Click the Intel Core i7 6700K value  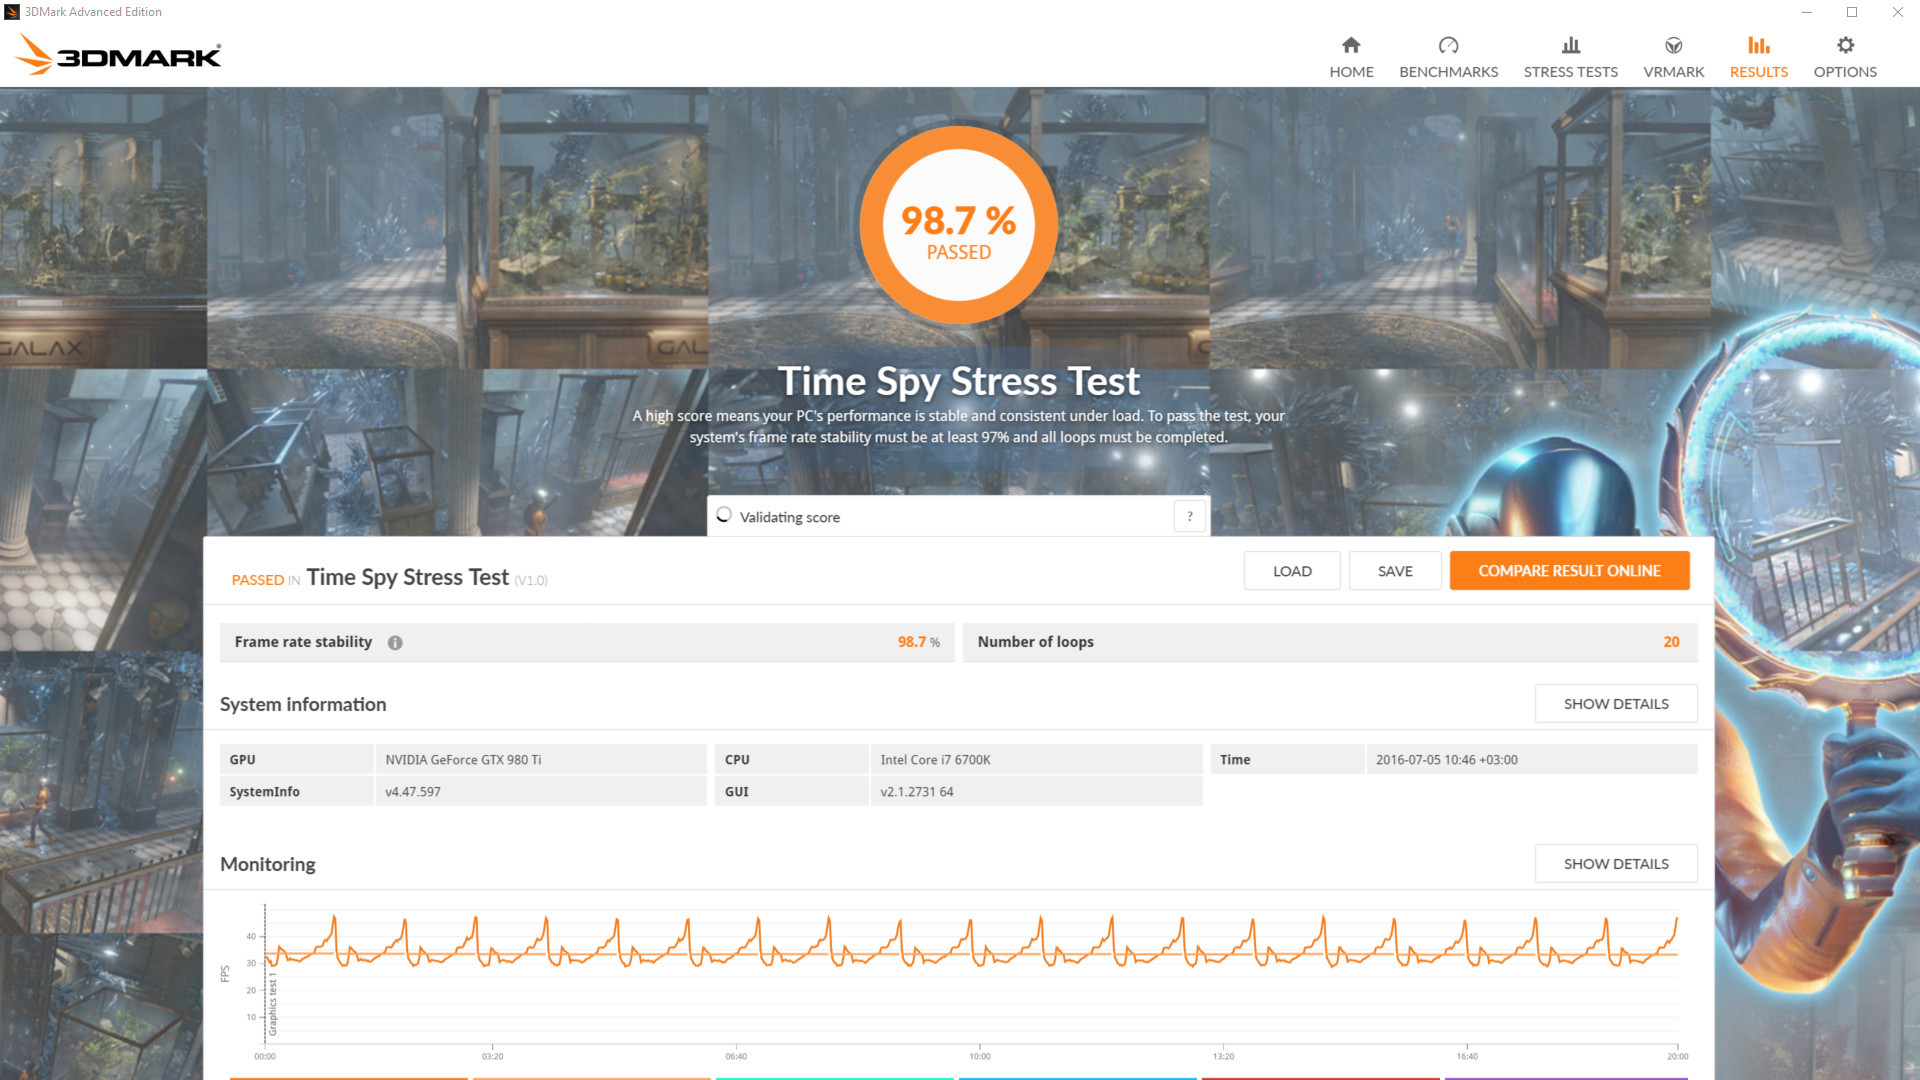[x=935, y=760]
